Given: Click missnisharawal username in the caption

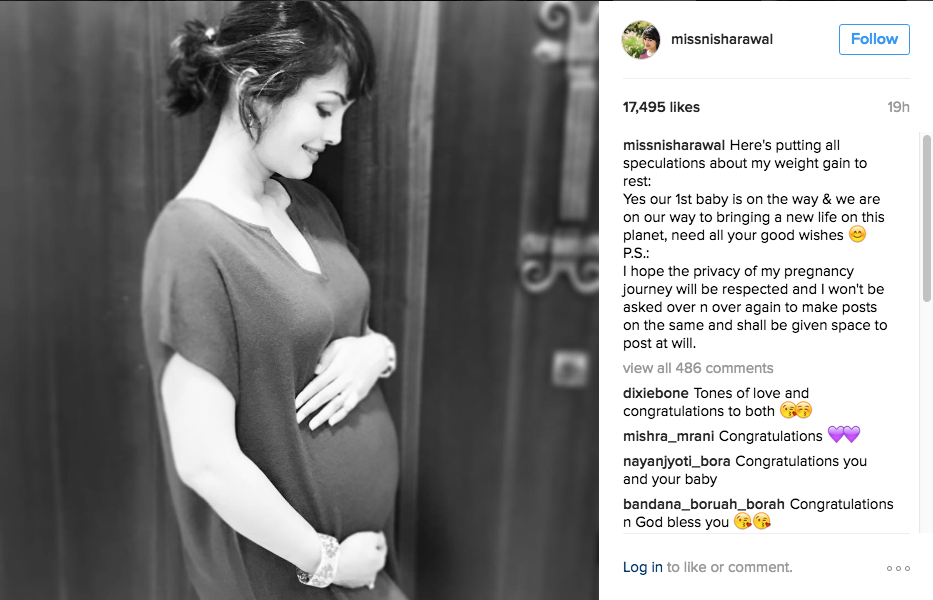Looking at the screenshot, I should pyautogui.click(x=674, y=145).
